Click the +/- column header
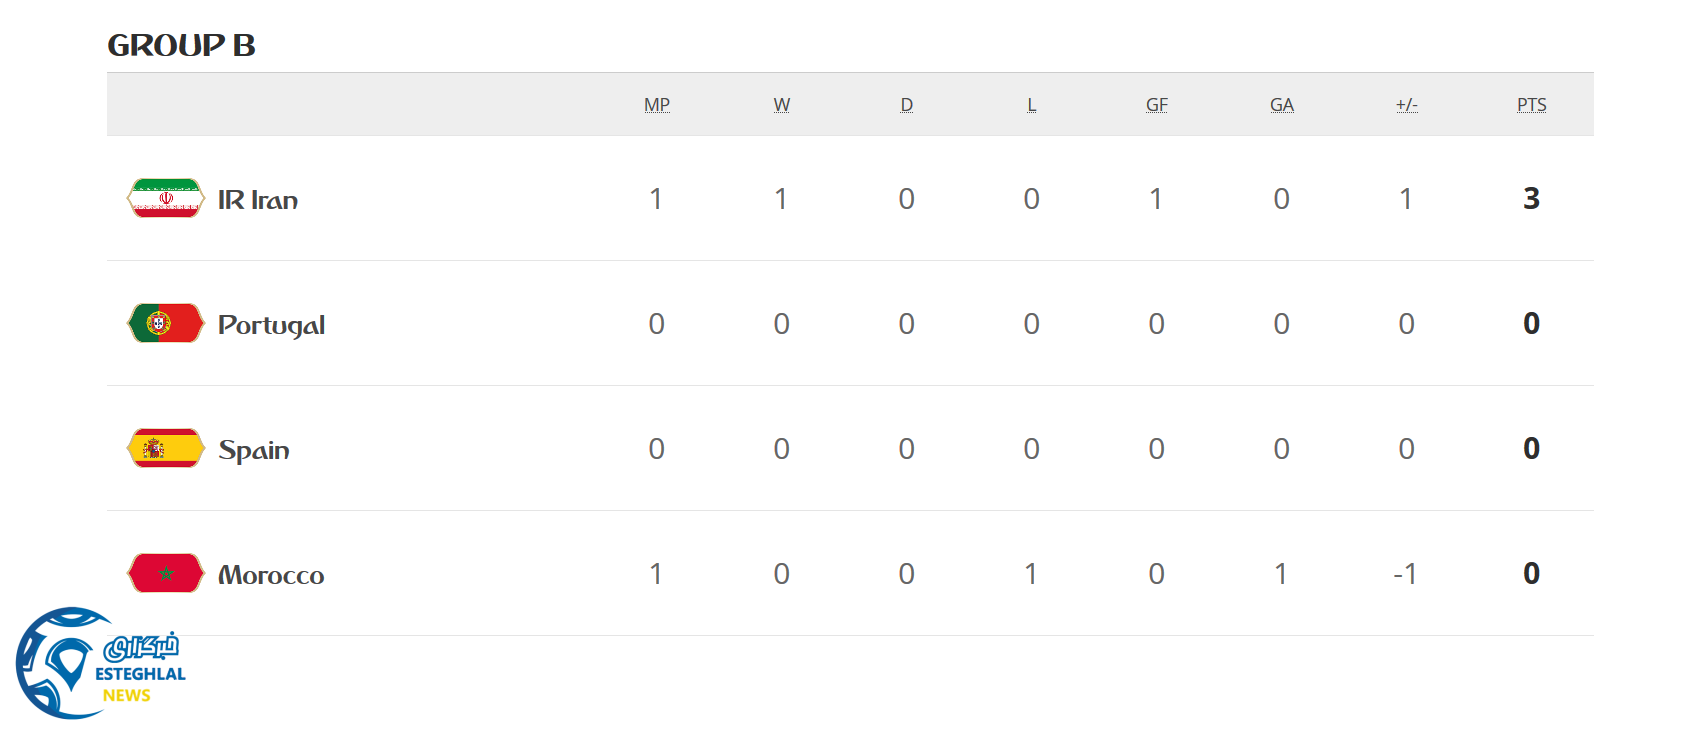The width and height of the screenshot is (1702, 747). coord(1407,105)
